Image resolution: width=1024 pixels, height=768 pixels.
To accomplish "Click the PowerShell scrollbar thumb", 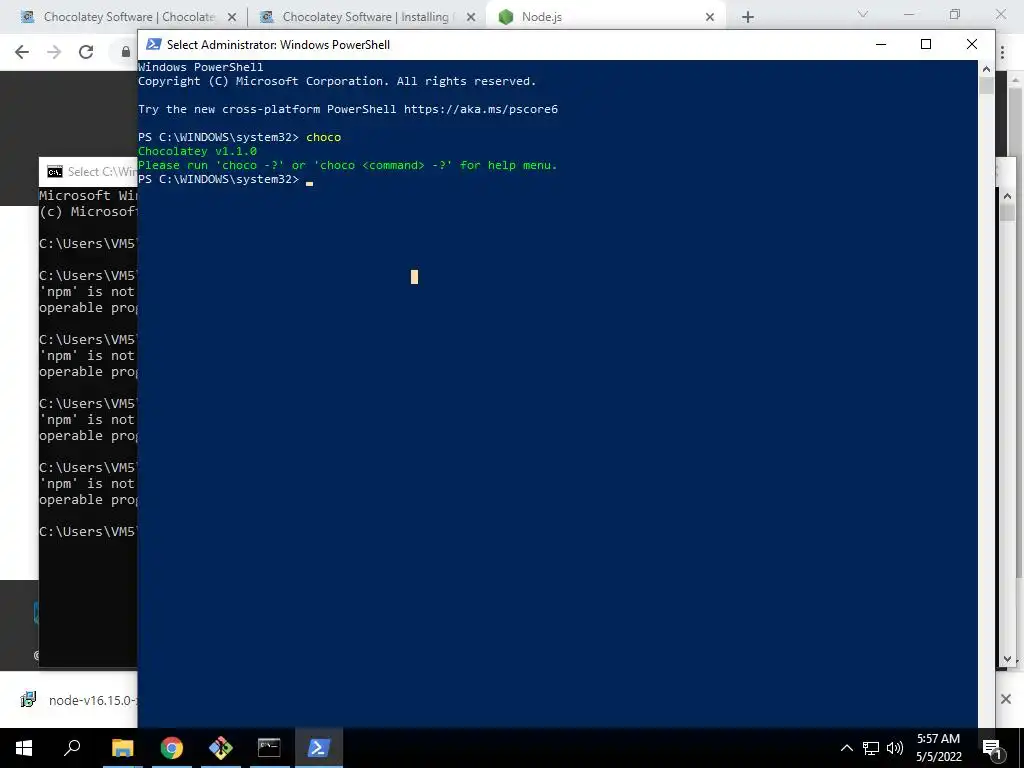I will pos(986,85).
